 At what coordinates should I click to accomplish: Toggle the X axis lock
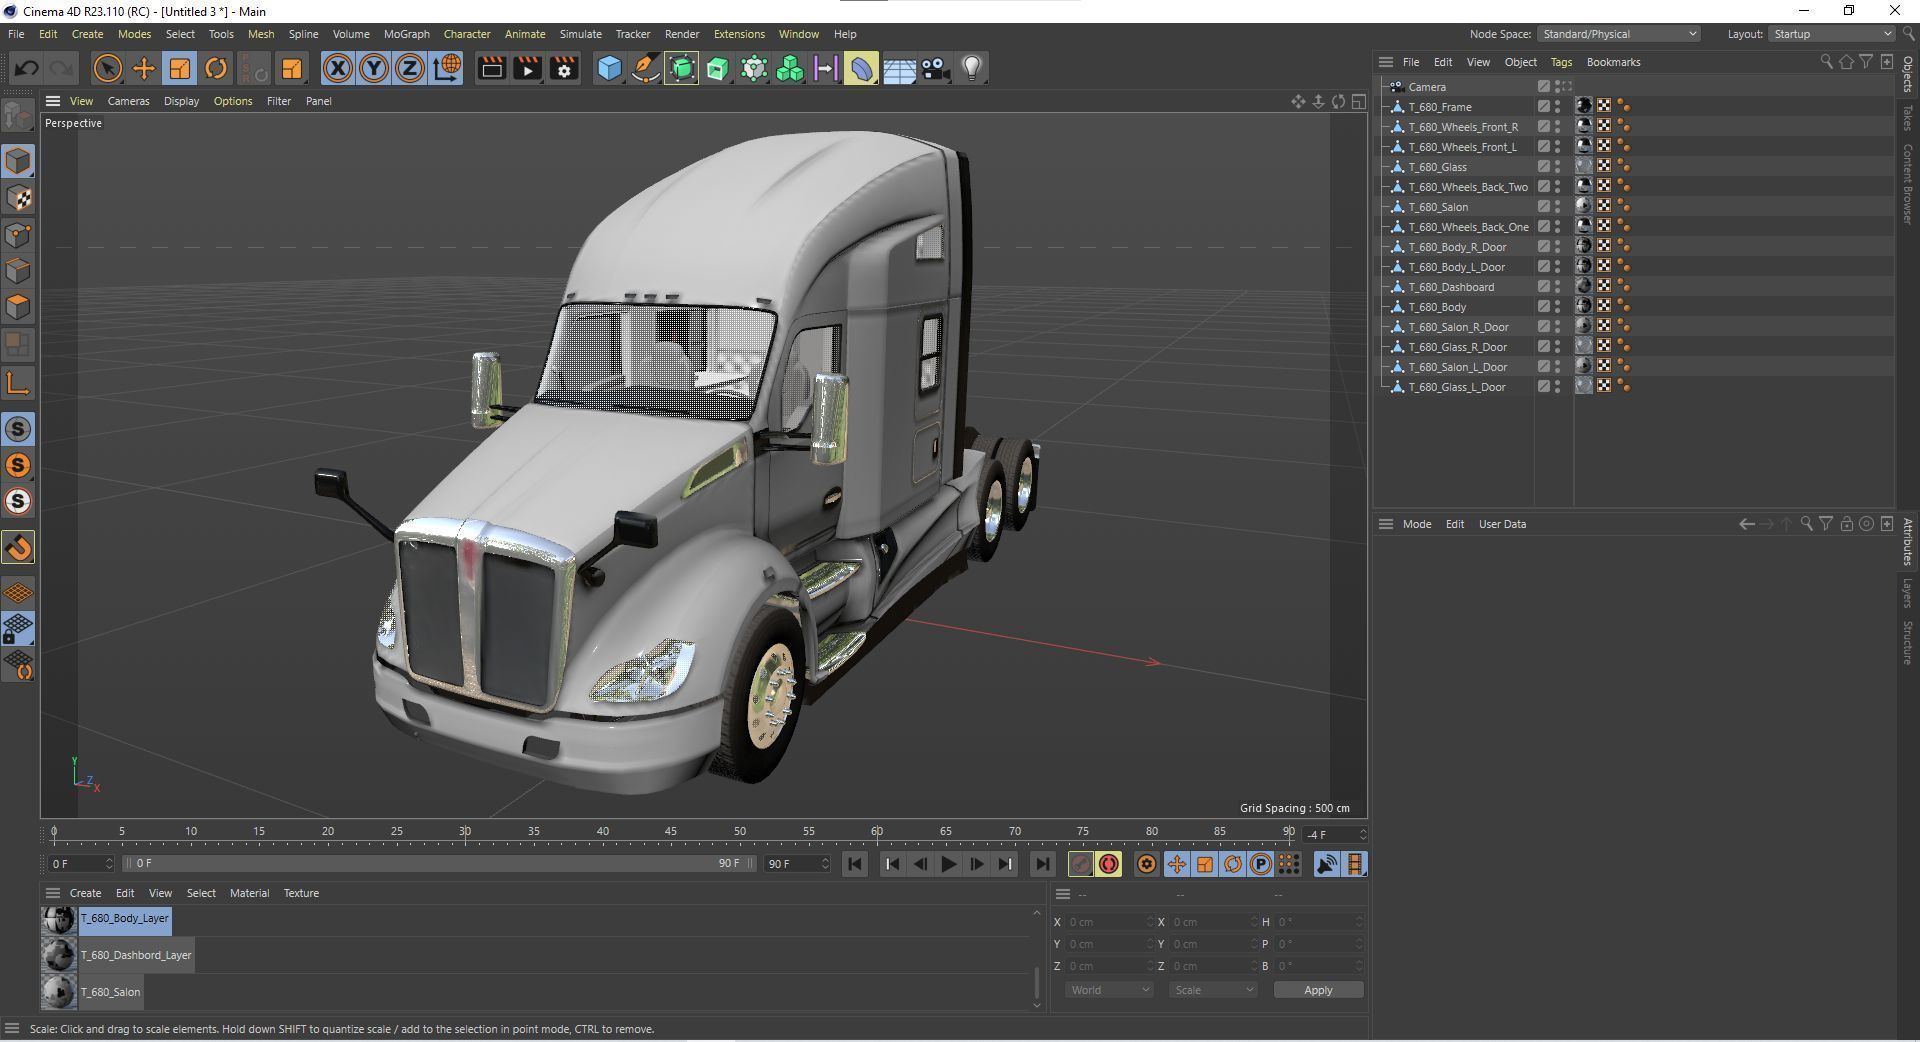pos(338,68)
